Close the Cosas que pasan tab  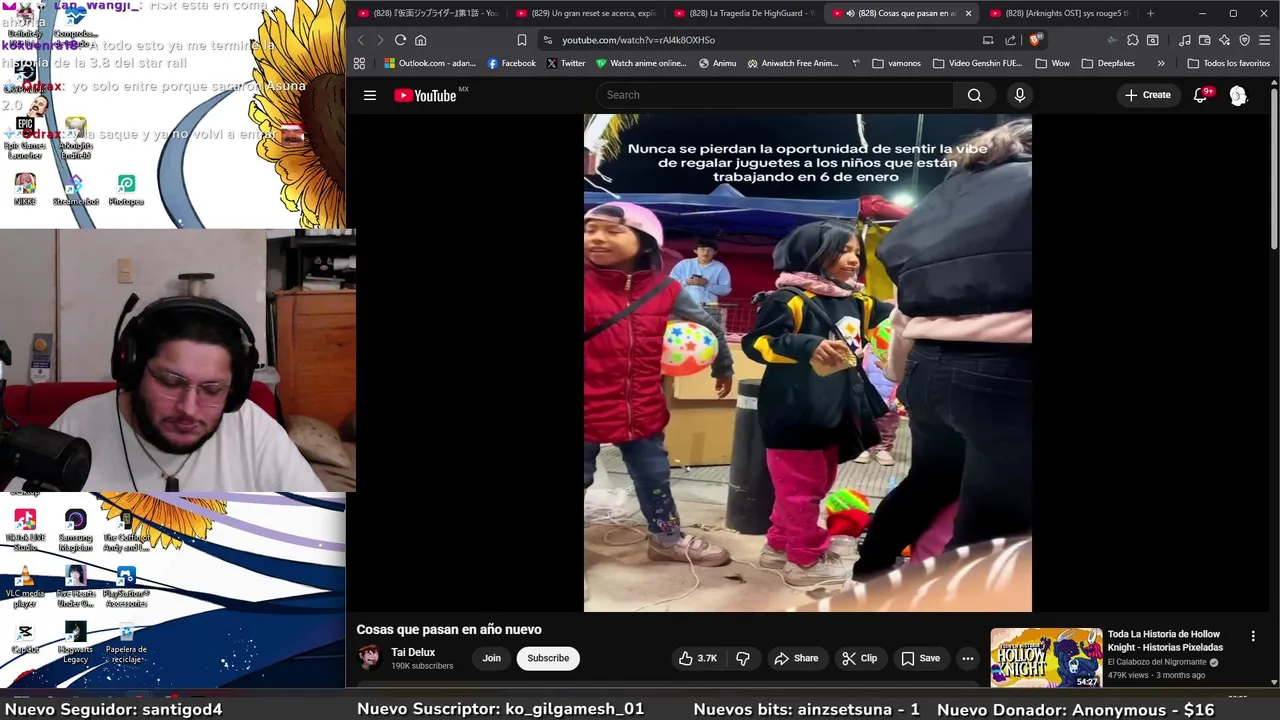968,13
